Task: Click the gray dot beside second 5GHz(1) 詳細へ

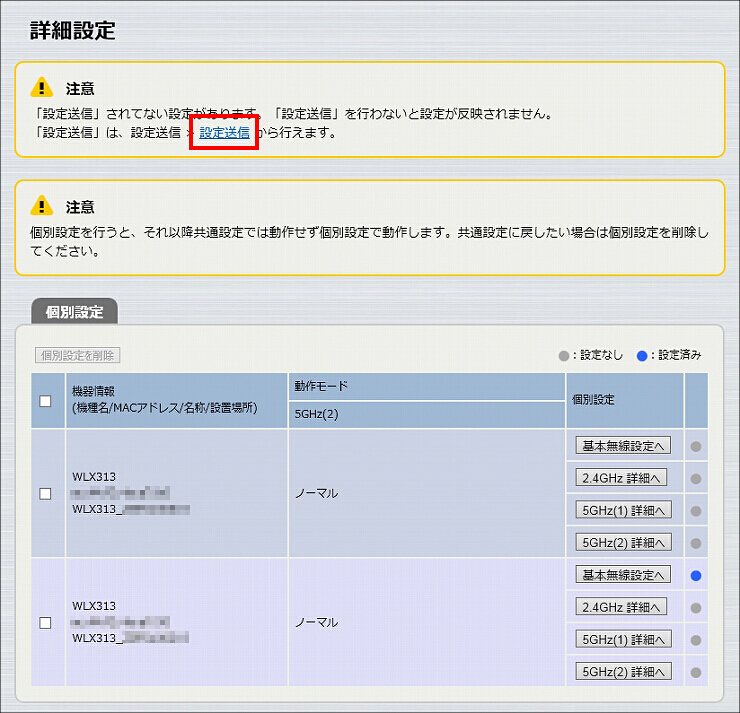Action: tap(696, 640)
